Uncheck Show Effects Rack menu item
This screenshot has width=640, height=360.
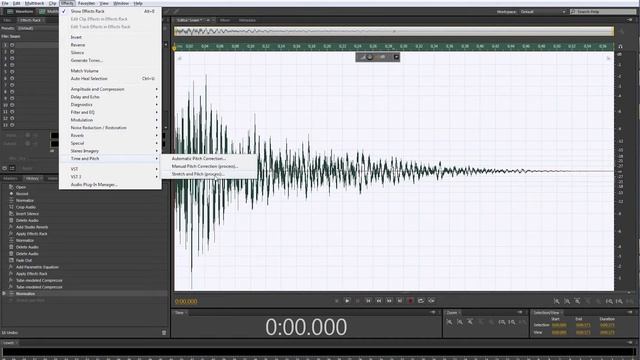110,11
